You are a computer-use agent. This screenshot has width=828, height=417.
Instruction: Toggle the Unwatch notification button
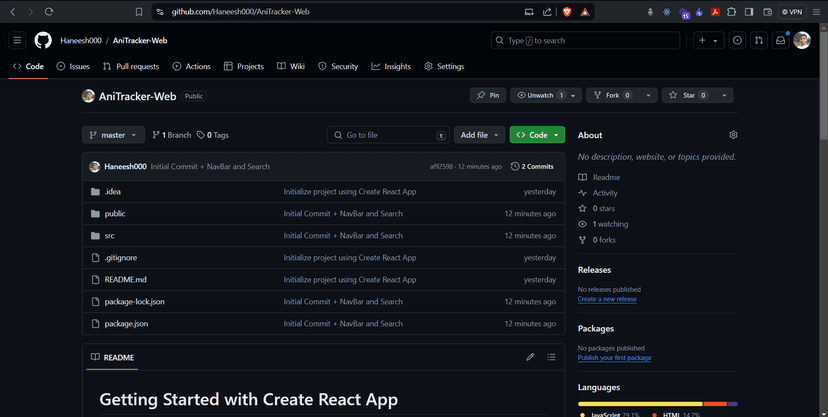tap(540, 95)
